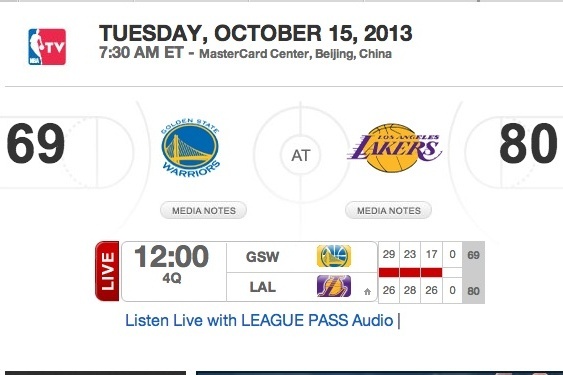Viewport: 563px width, 375px height.
Task: Select the GSW row in scoreboard
Action: point(302,257)
